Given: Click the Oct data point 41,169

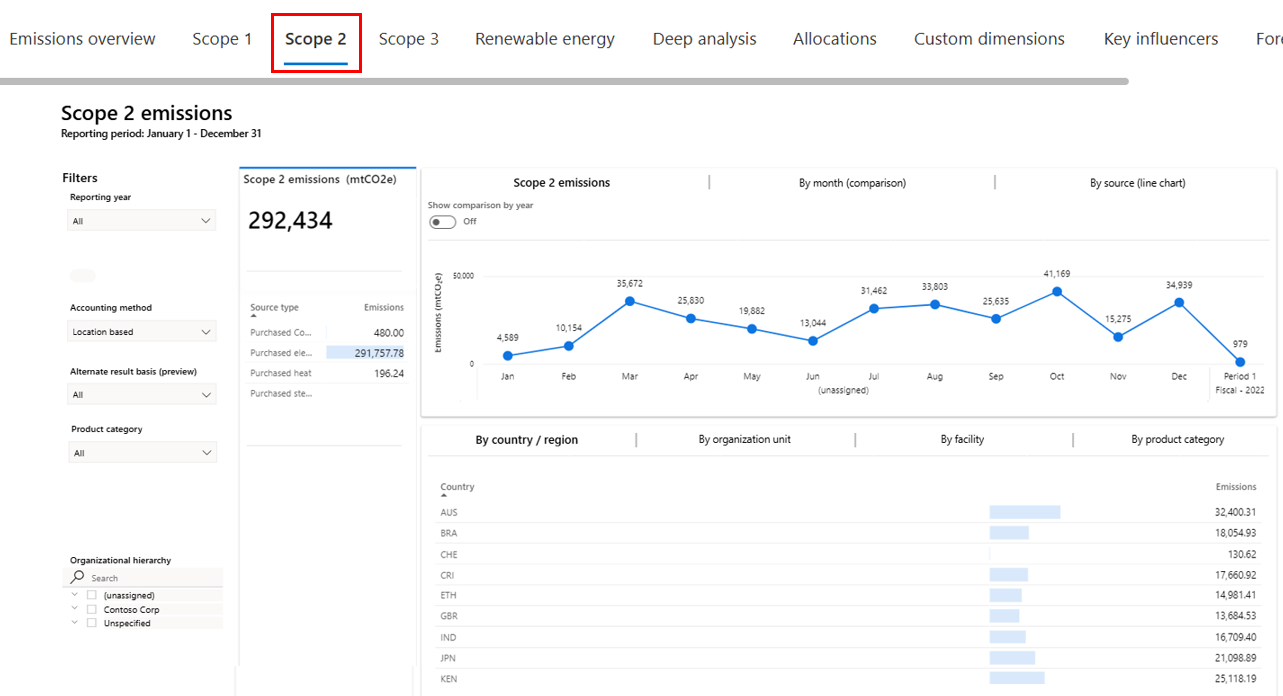Looking at the screenshot, I should (1057, 292).
